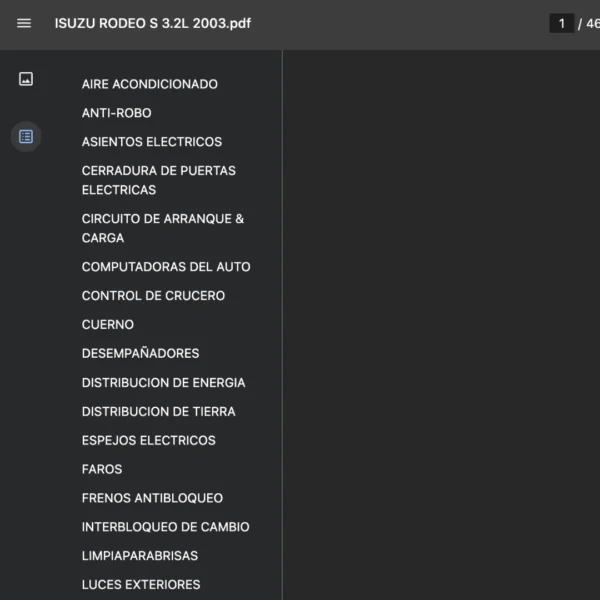Select DISTRIBUCION DE ENERGIA bookmark

point(163,382)
